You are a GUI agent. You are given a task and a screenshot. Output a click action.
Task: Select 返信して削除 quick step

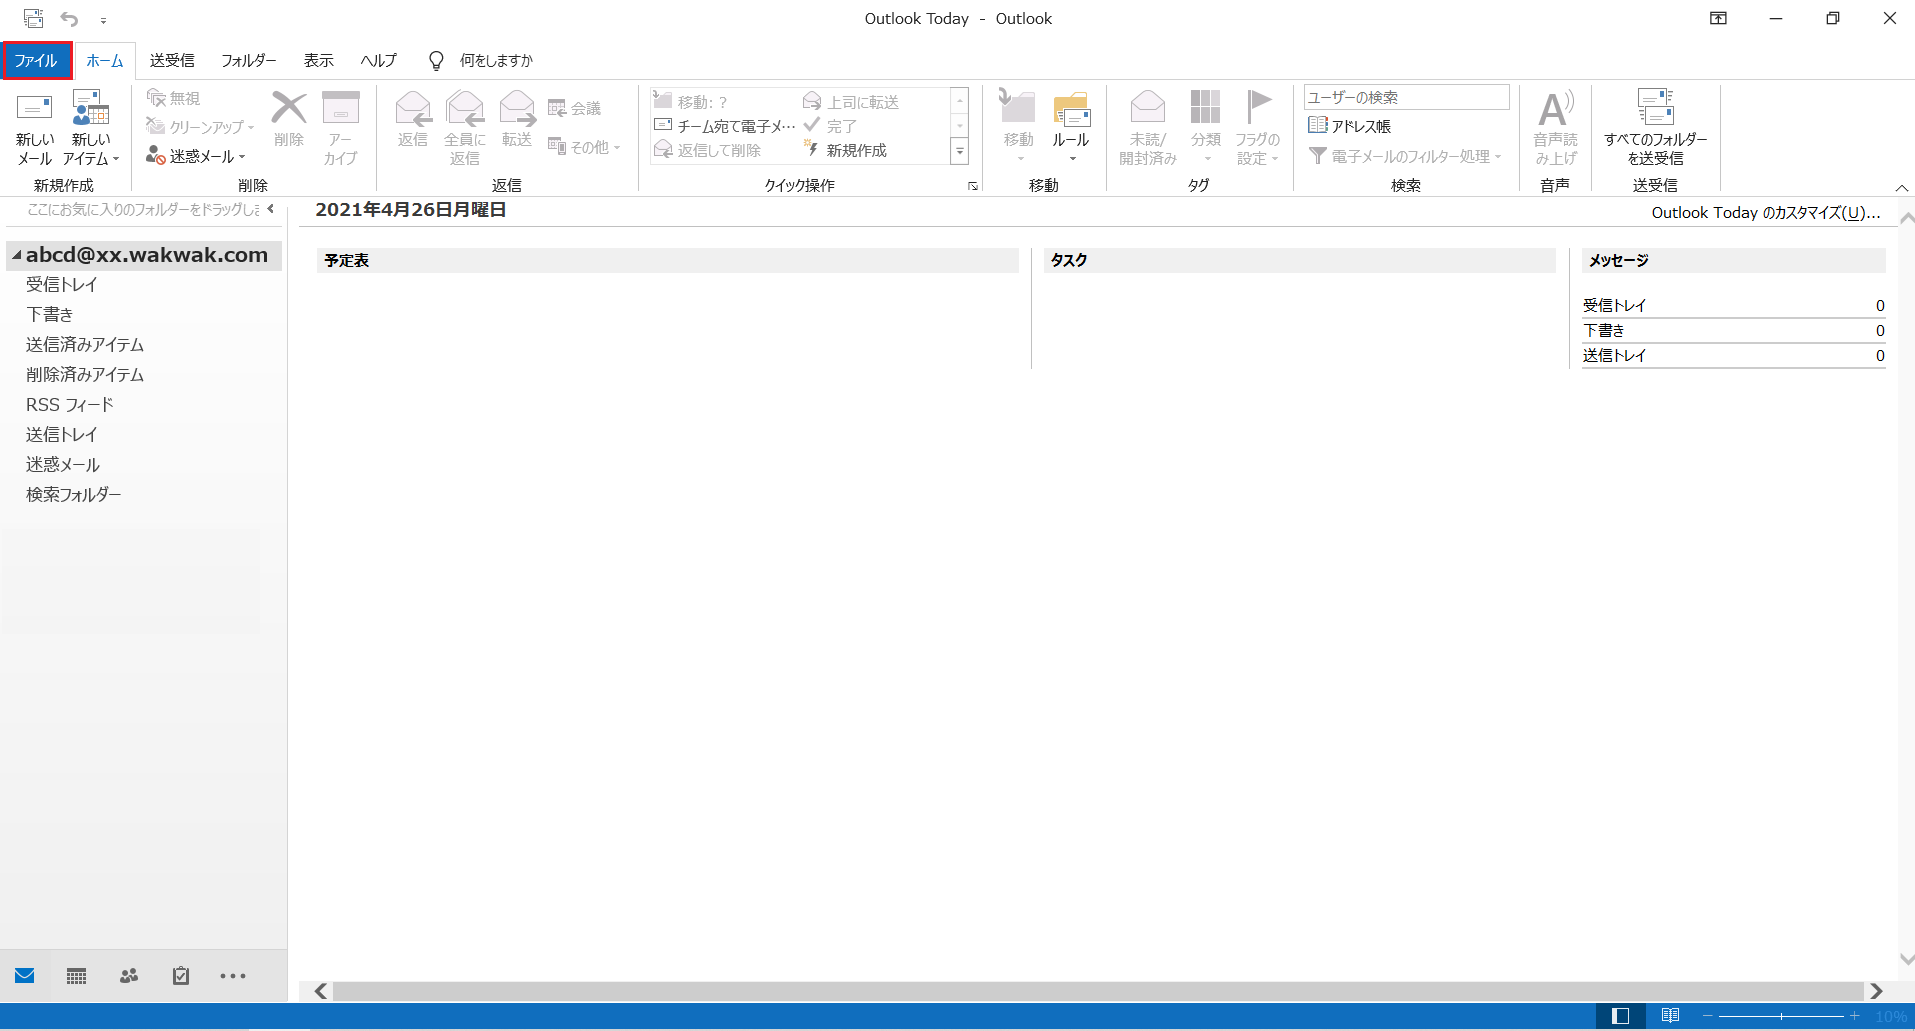tap(707, 150)
